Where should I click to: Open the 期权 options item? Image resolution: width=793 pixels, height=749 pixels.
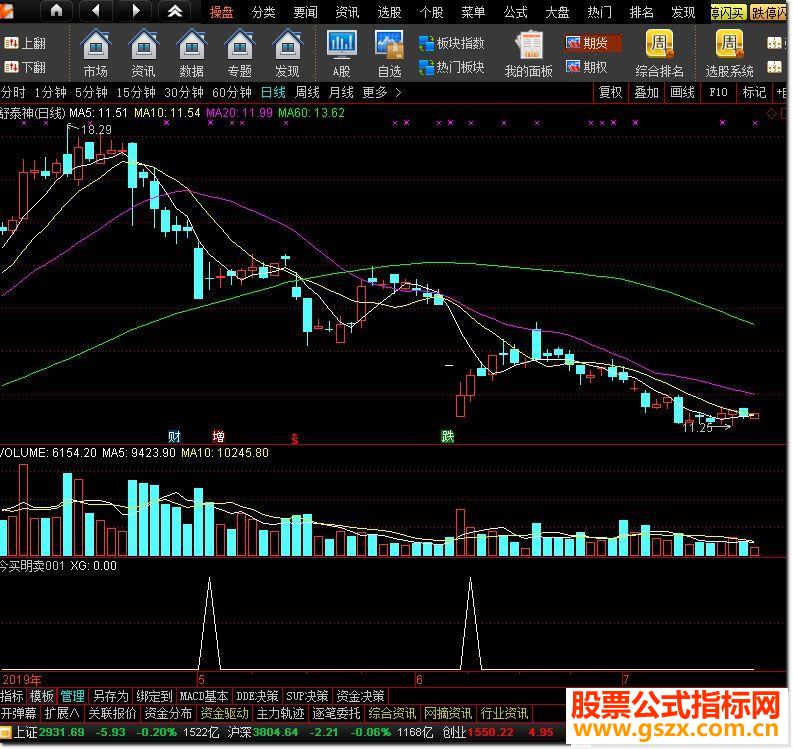click(x=587, y=67)
